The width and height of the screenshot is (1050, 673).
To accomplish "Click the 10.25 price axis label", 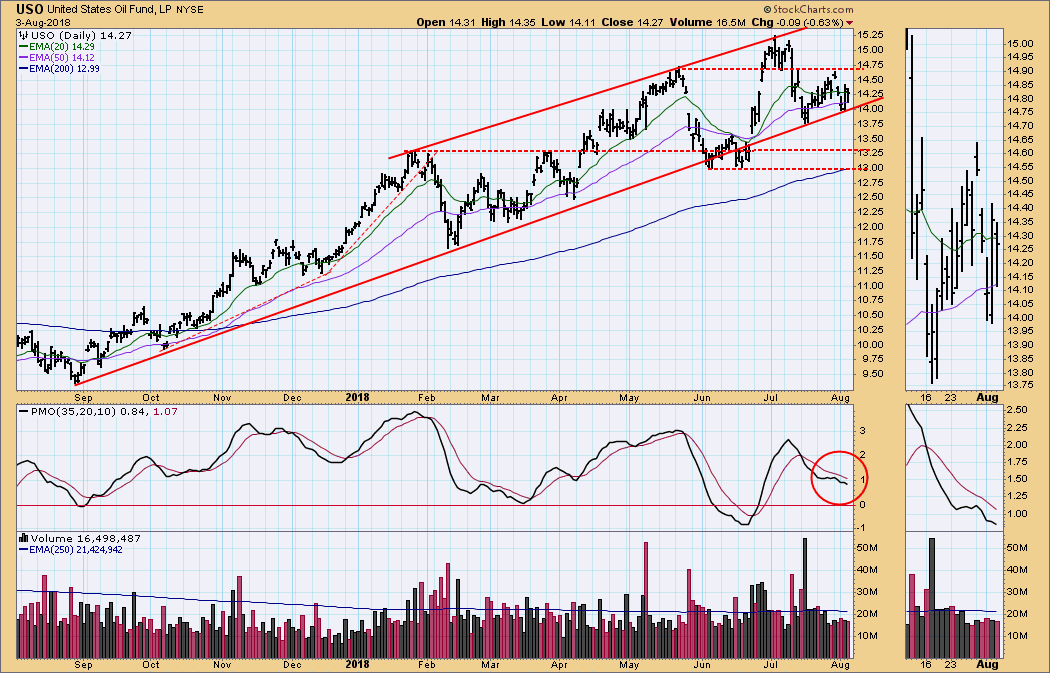I will [870, 329].
